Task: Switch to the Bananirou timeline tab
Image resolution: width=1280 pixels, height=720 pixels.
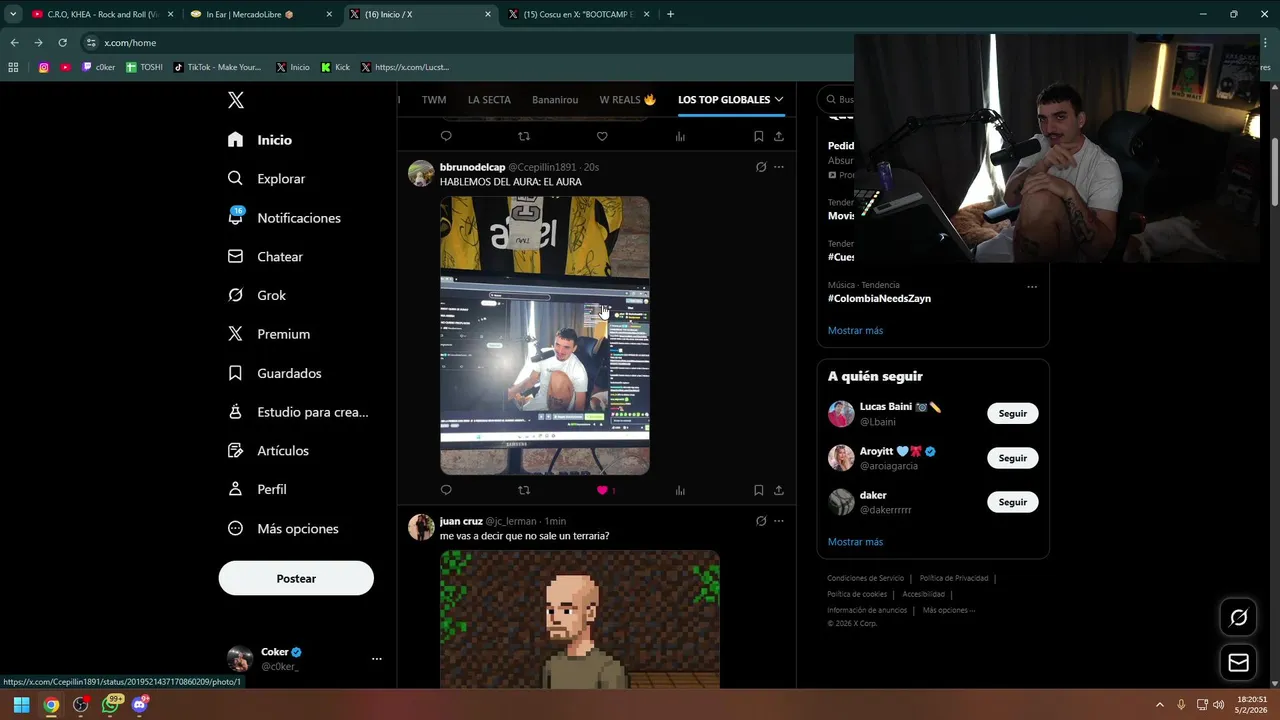Action: 555,100
